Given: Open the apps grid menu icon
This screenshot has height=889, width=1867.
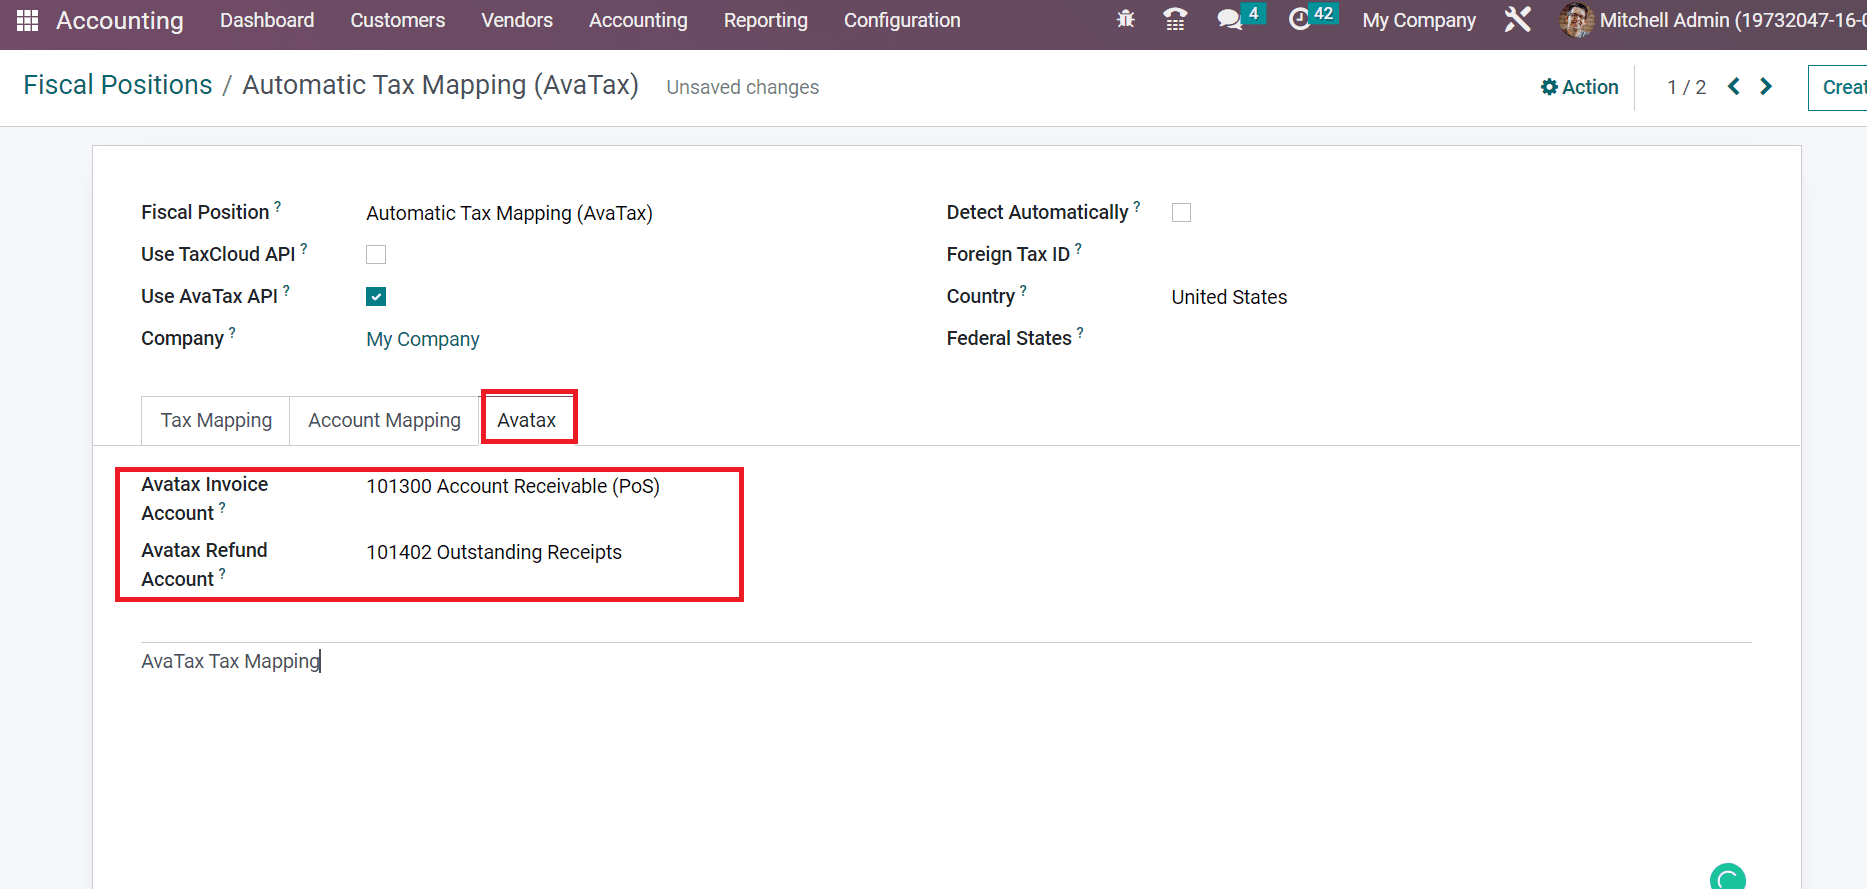Looking at the screenshot, I should click(x=27, y=20).
